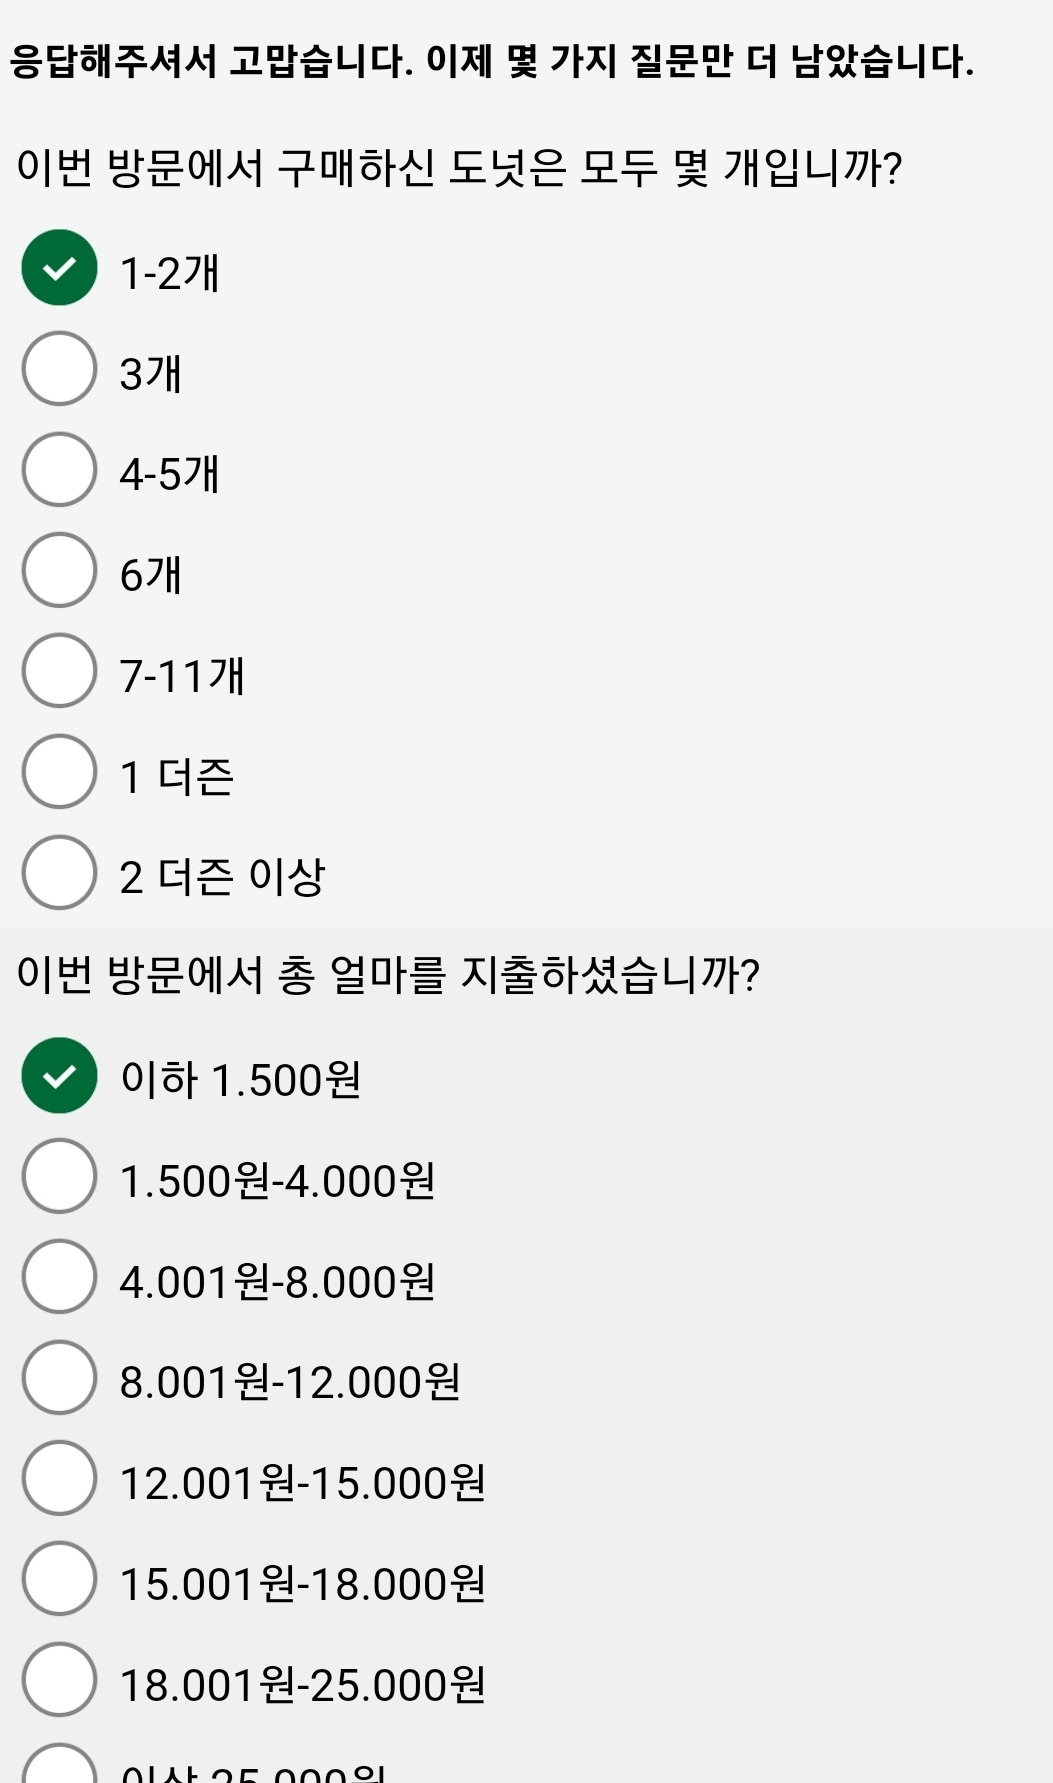The width and height of the screenshot is (1053, 1783).
Task: Click the 7-11개 label text
Action: click(182, 676)
